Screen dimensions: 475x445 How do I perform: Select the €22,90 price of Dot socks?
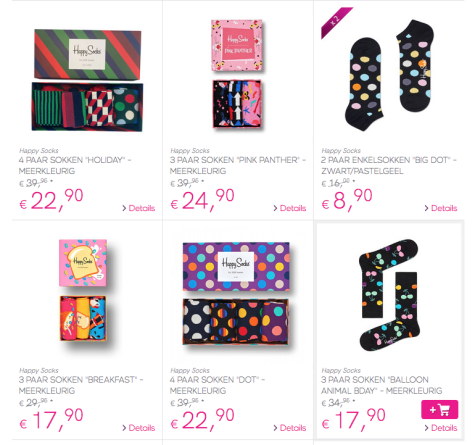202,419
